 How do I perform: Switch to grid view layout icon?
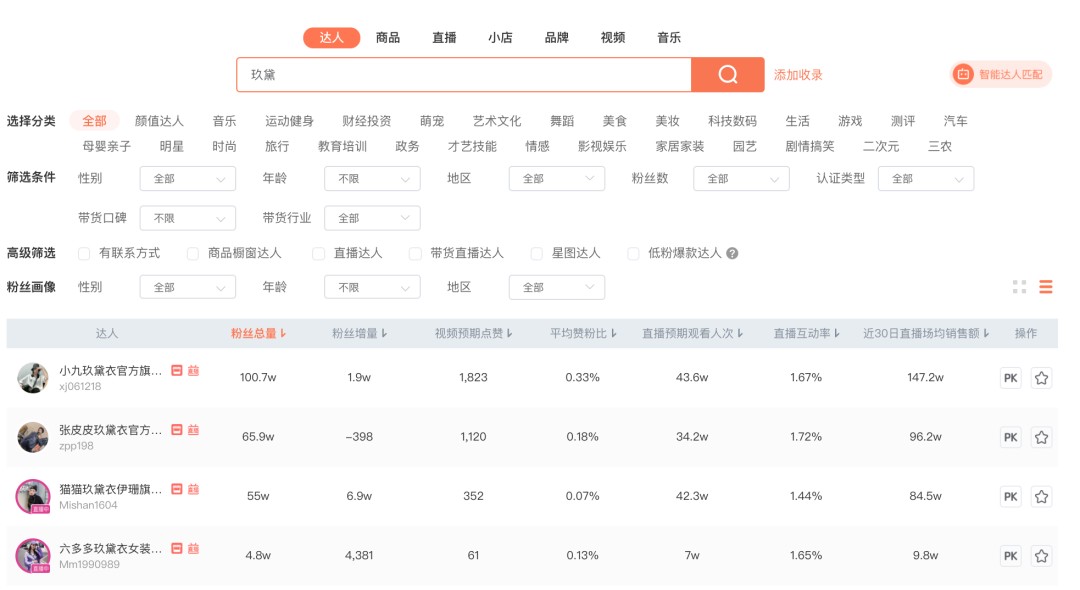click(1019, 287)
